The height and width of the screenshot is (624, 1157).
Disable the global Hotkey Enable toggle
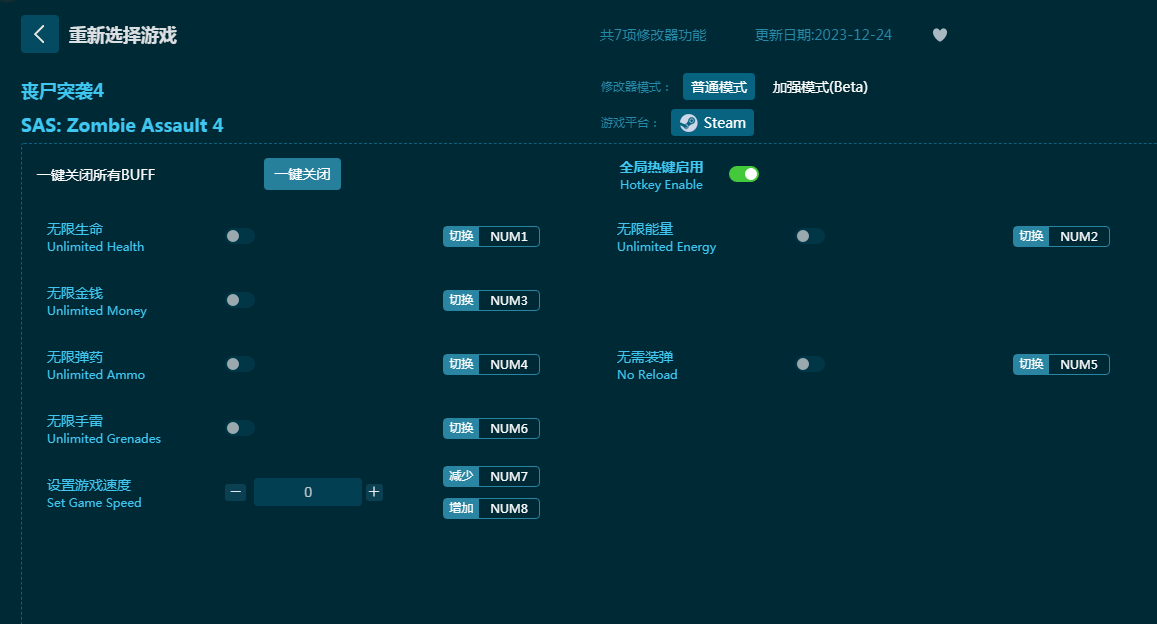743,174
